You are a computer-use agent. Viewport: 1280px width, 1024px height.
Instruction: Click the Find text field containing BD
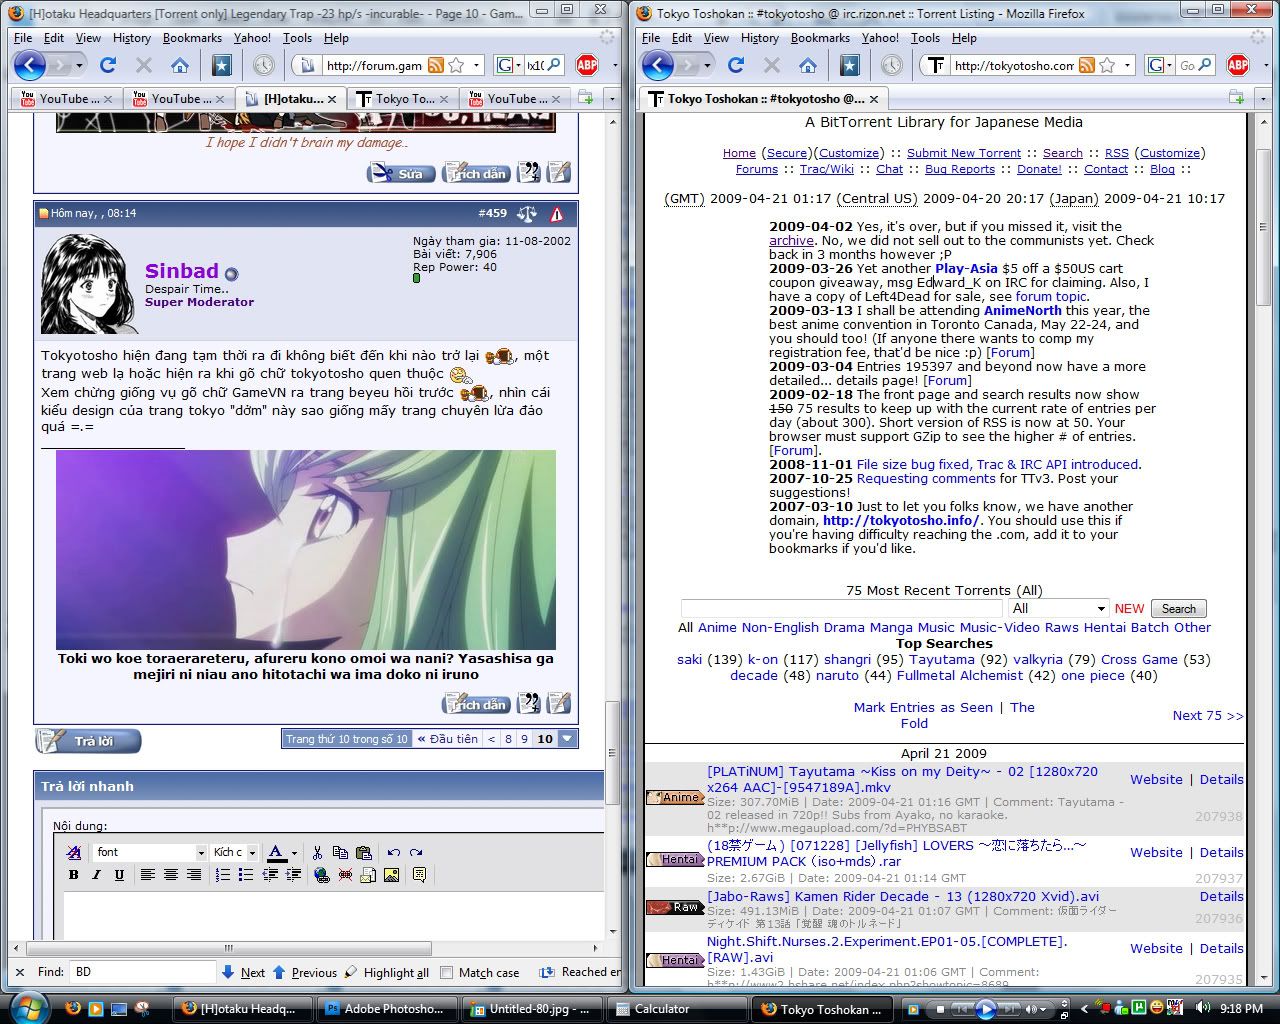142,972
